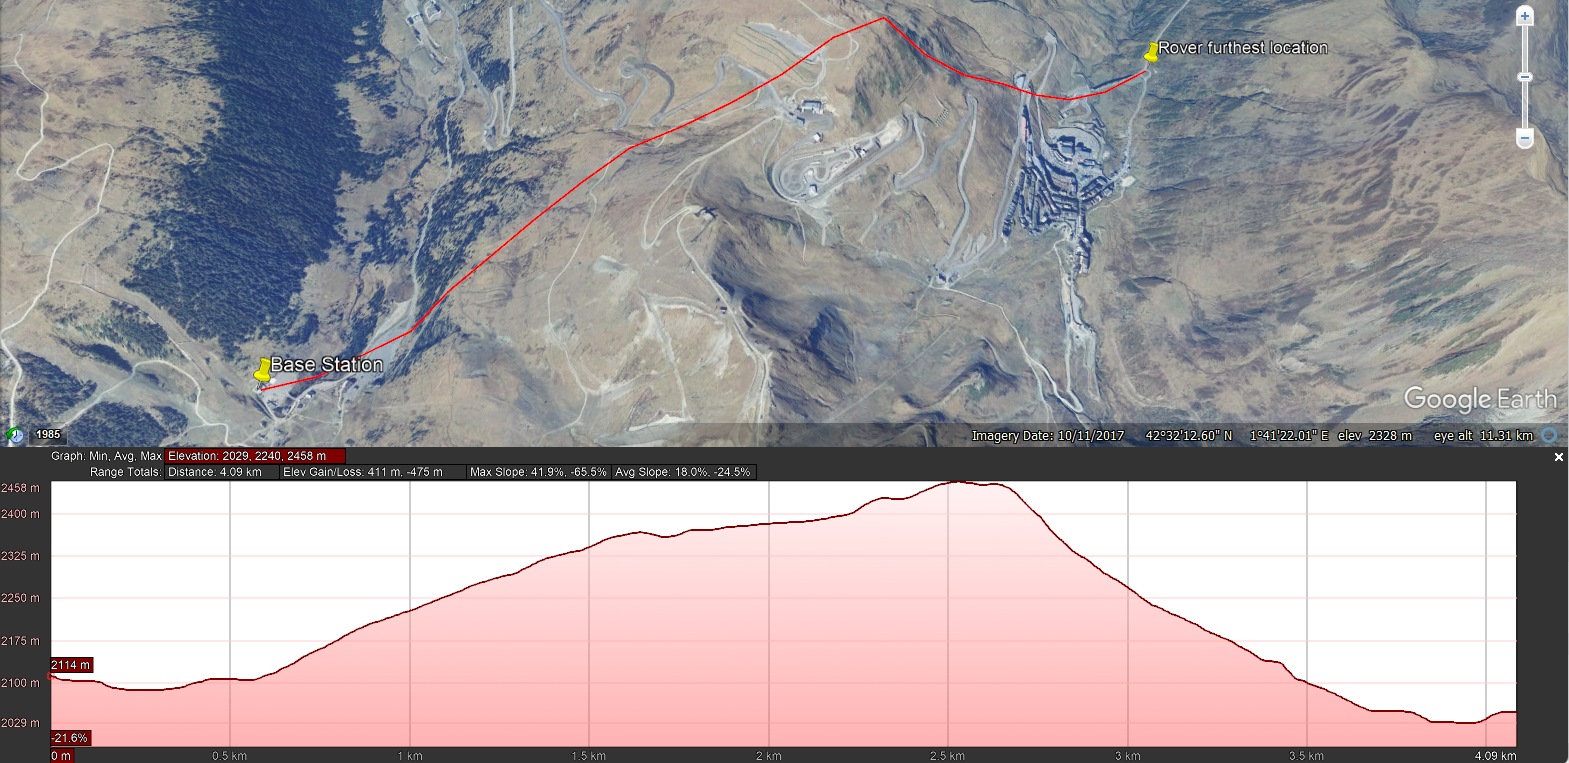Click the Elevation min avg max field
1569x763 pixels.
255,456
